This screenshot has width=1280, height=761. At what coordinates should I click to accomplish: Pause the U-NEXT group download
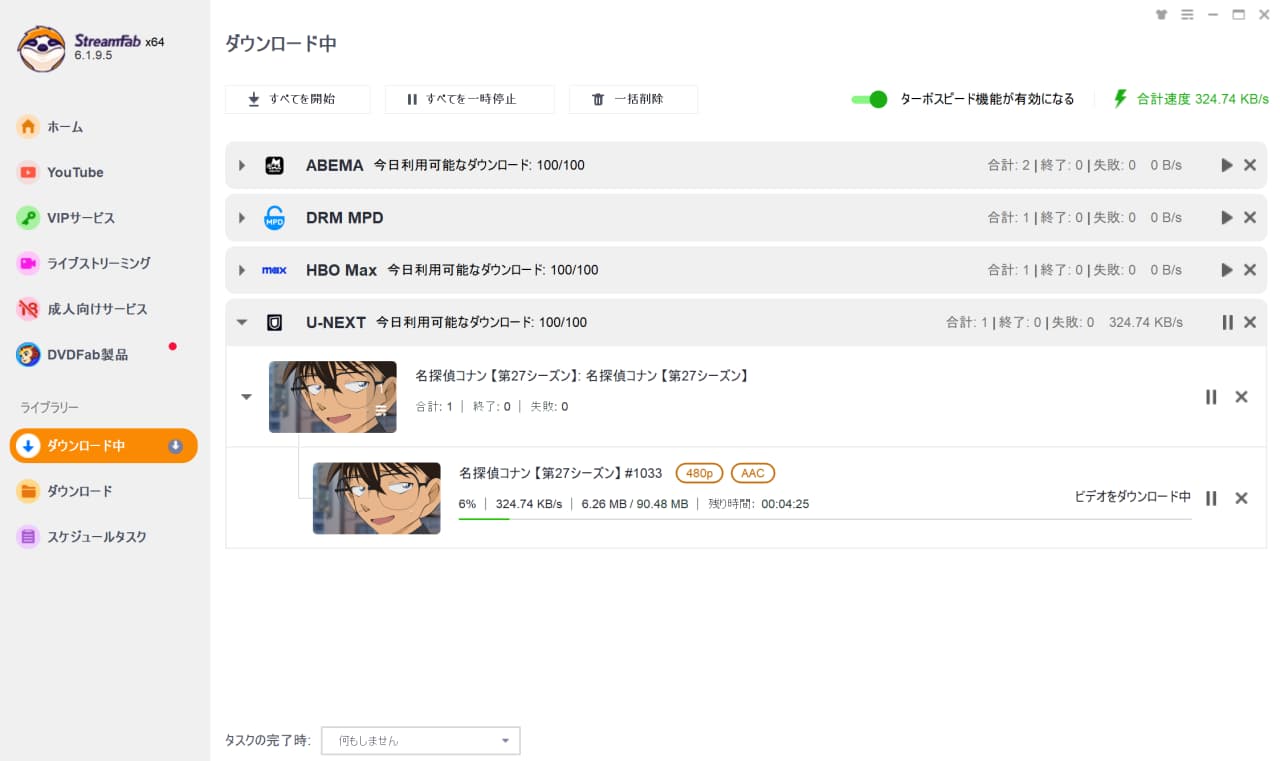coord(1227,322)
